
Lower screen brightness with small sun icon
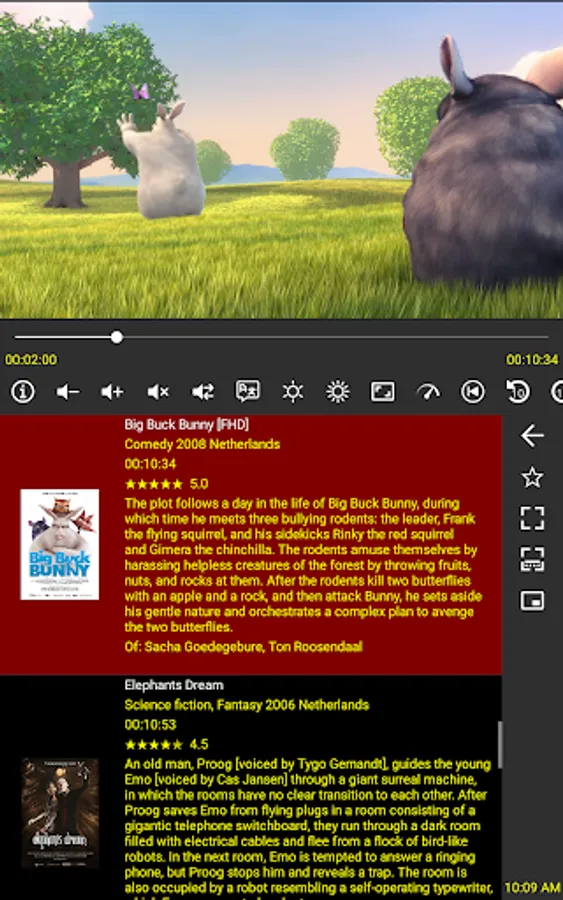pos(293,392)
